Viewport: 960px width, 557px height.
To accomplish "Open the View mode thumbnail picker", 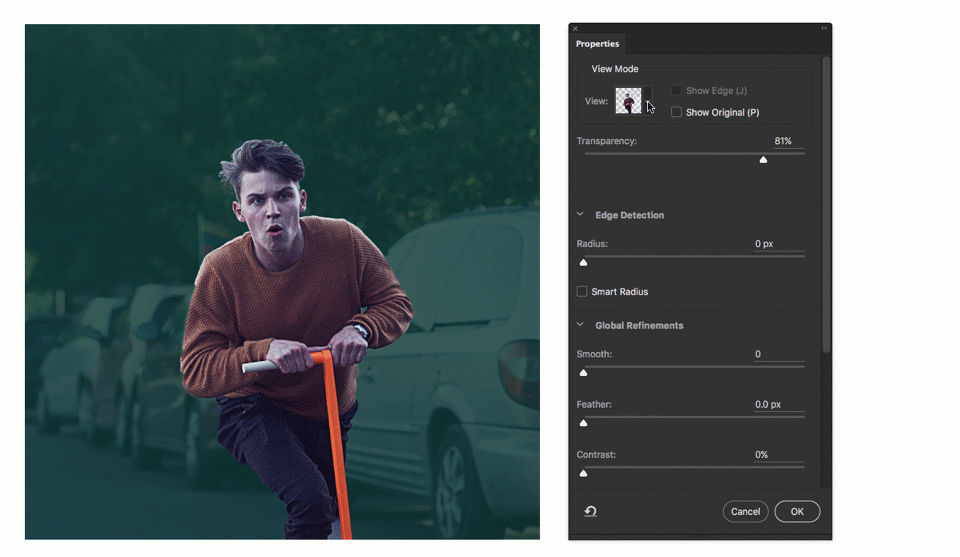I will pos(628,100).
